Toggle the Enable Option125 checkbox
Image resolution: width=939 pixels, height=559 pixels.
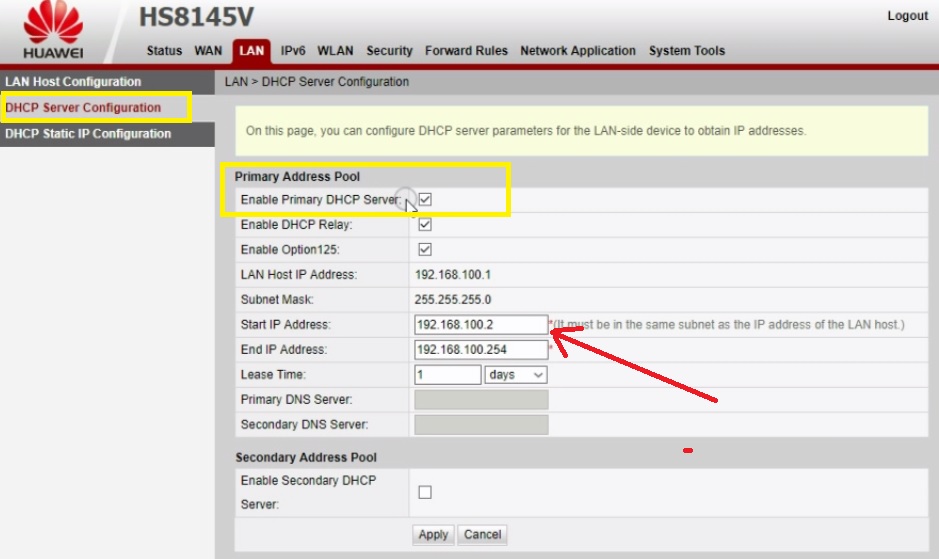point(425,250)
